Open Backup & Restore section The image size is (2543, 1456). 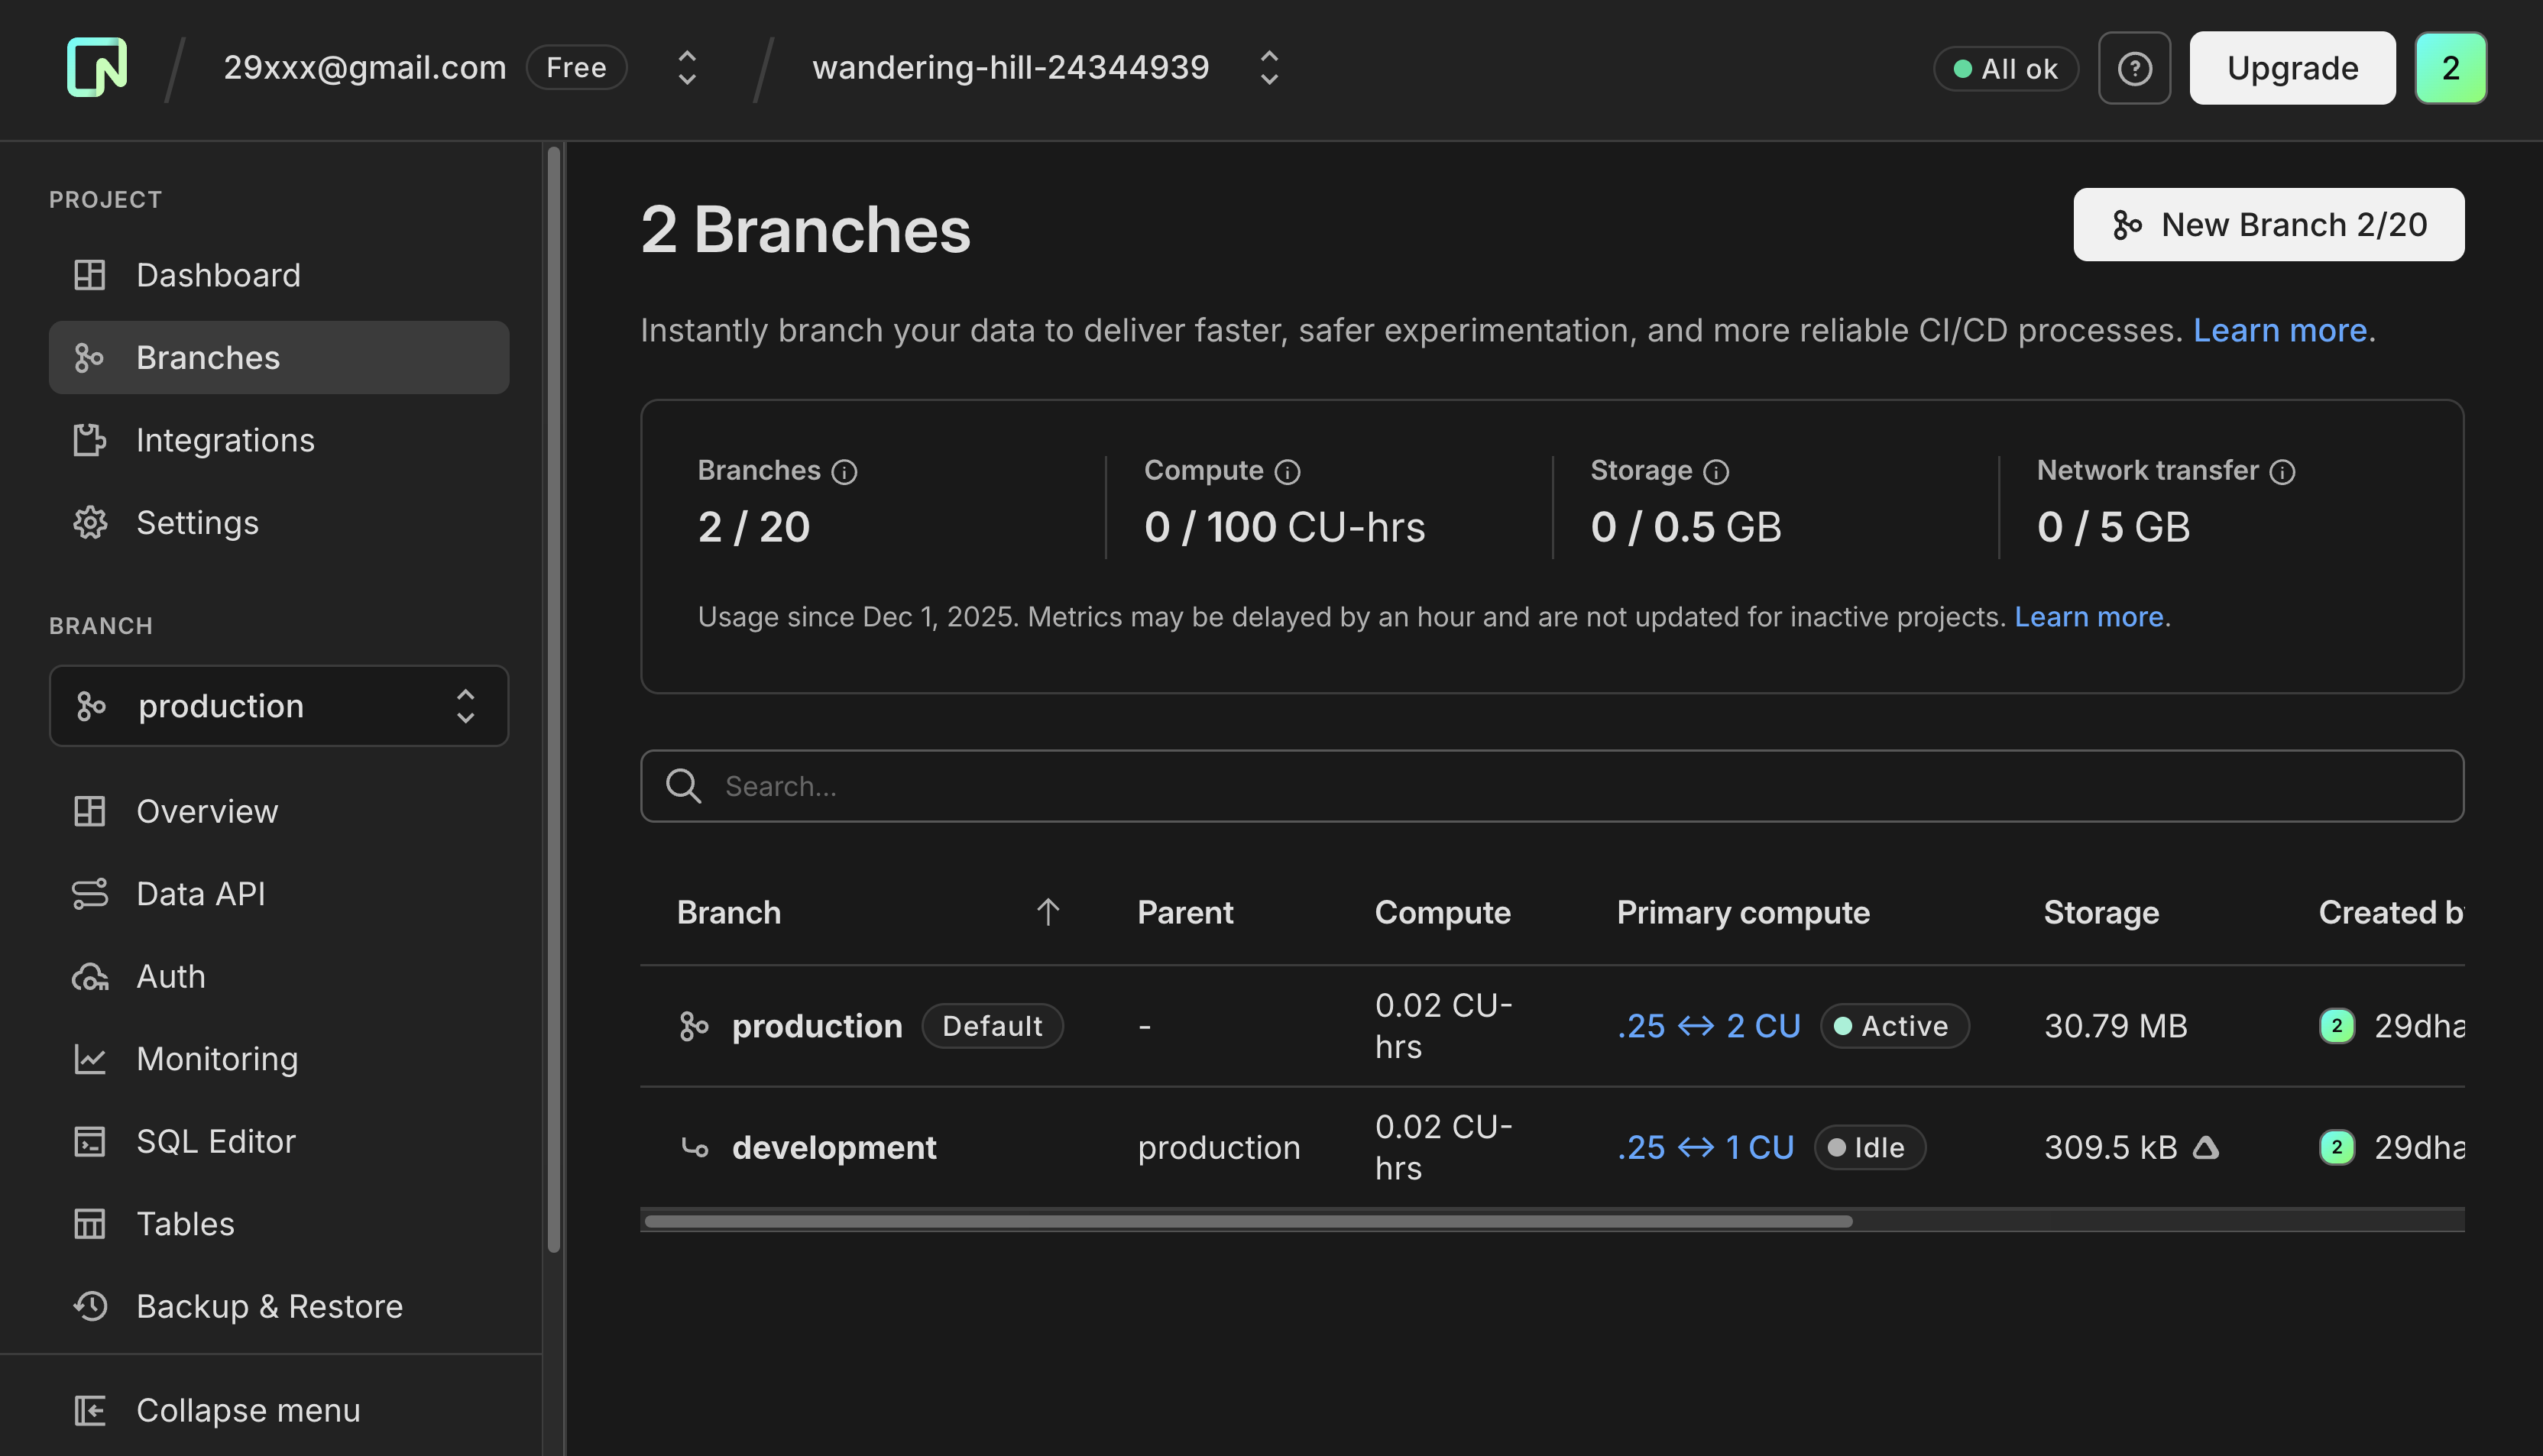click(x=269, y=1306)
